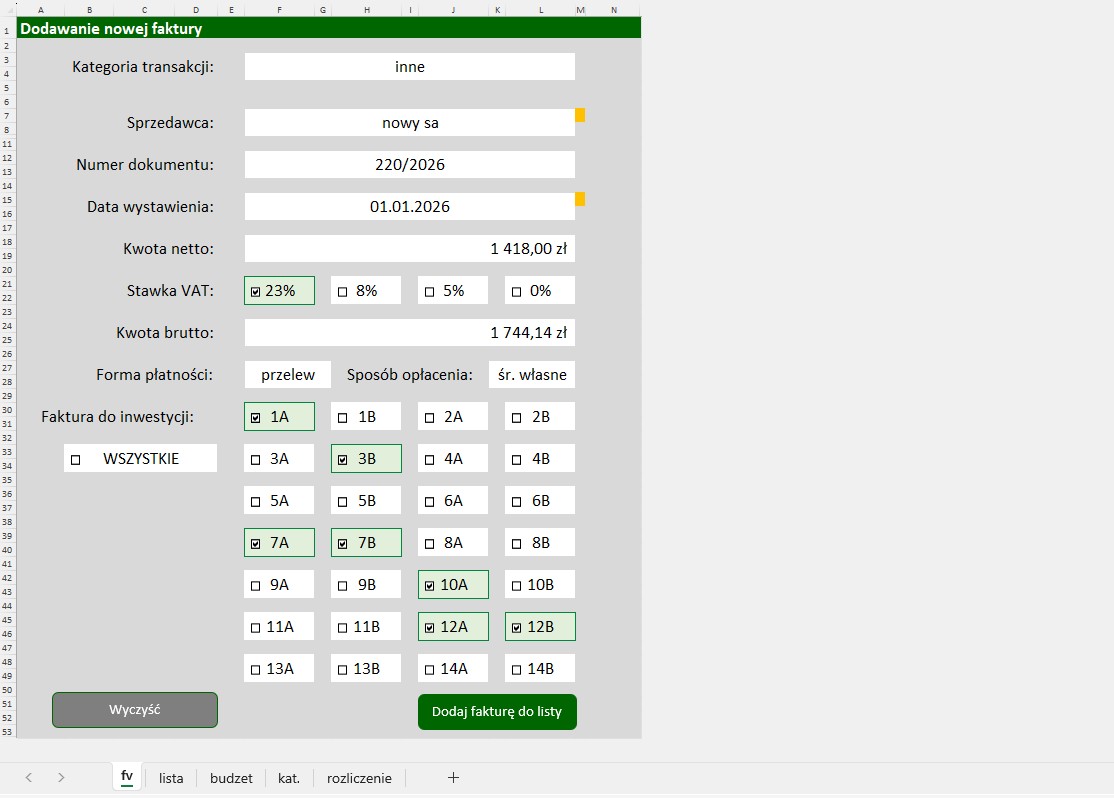1114x798 pixels.
Task: Open the Forma płatności field showing przelew
Action: click(288, 375)
